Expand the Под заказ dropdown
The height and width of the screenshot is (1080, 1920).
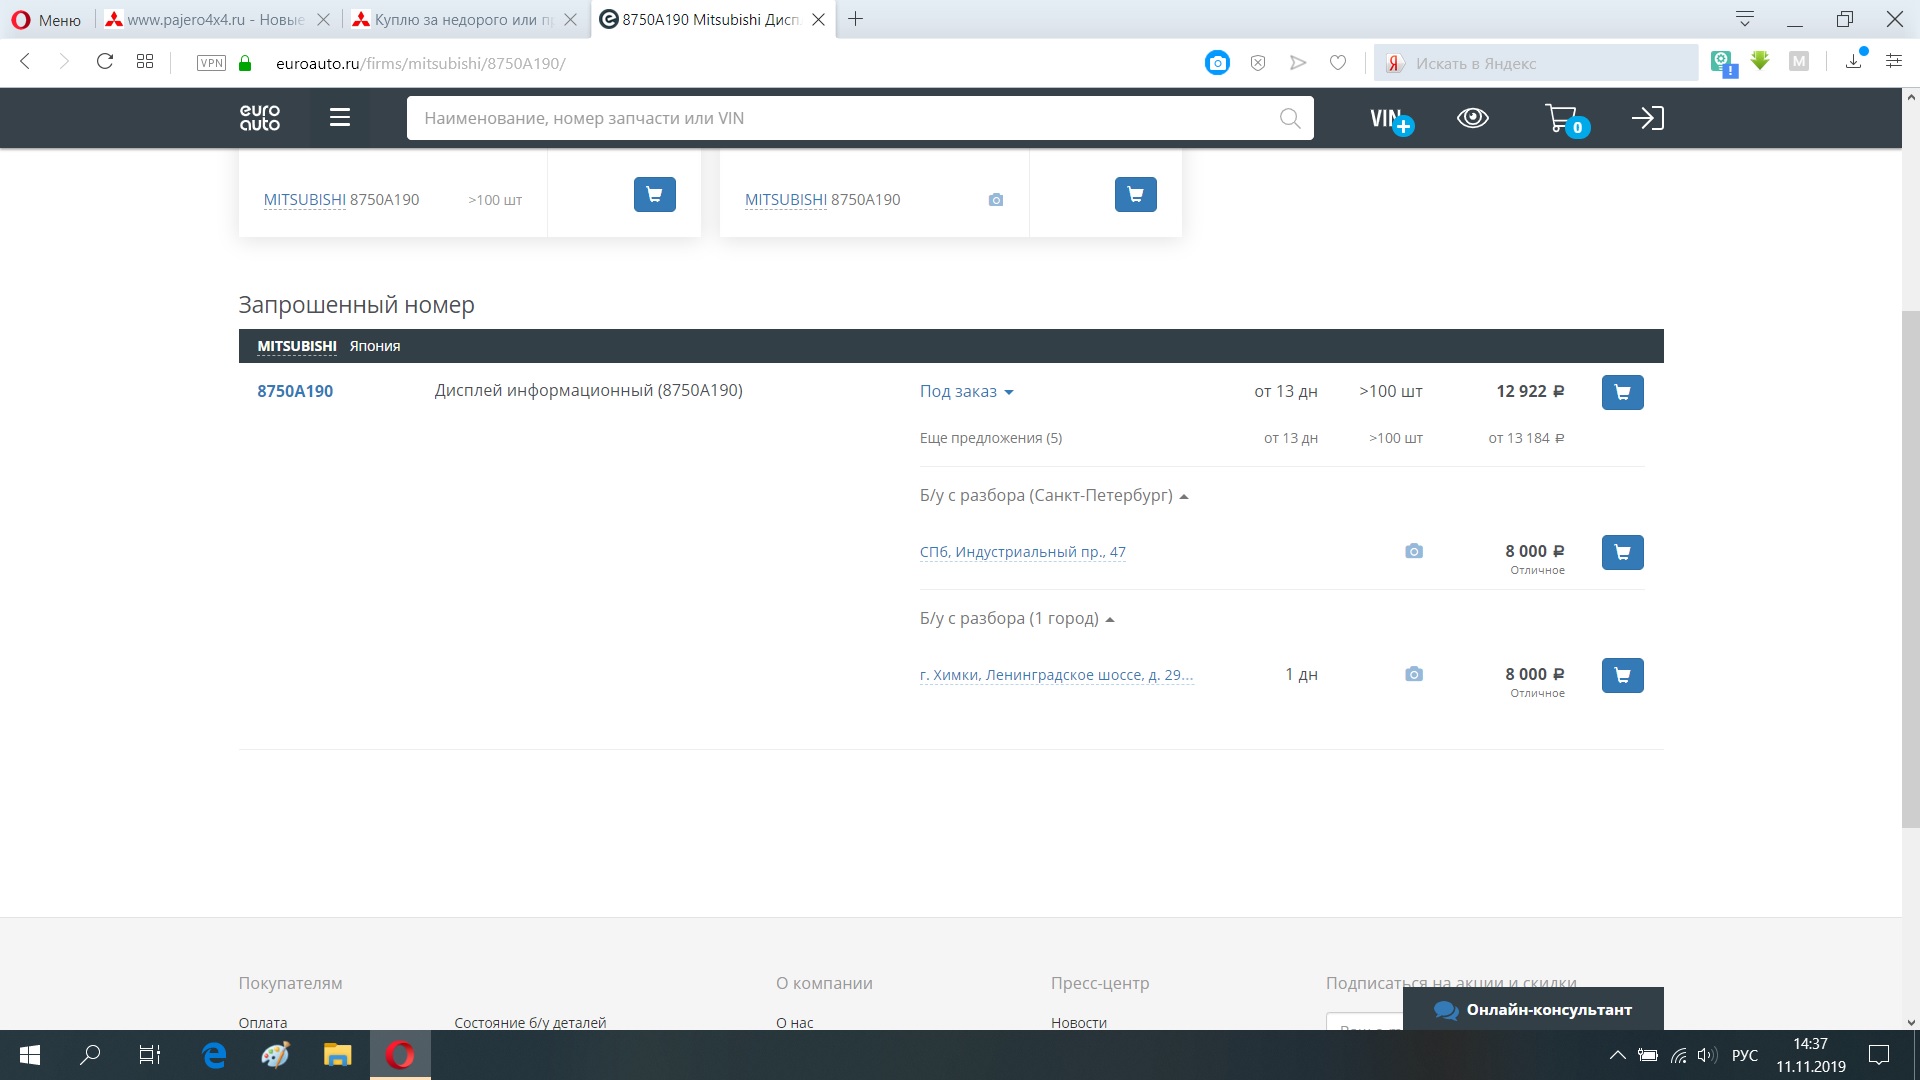(966, 392)
